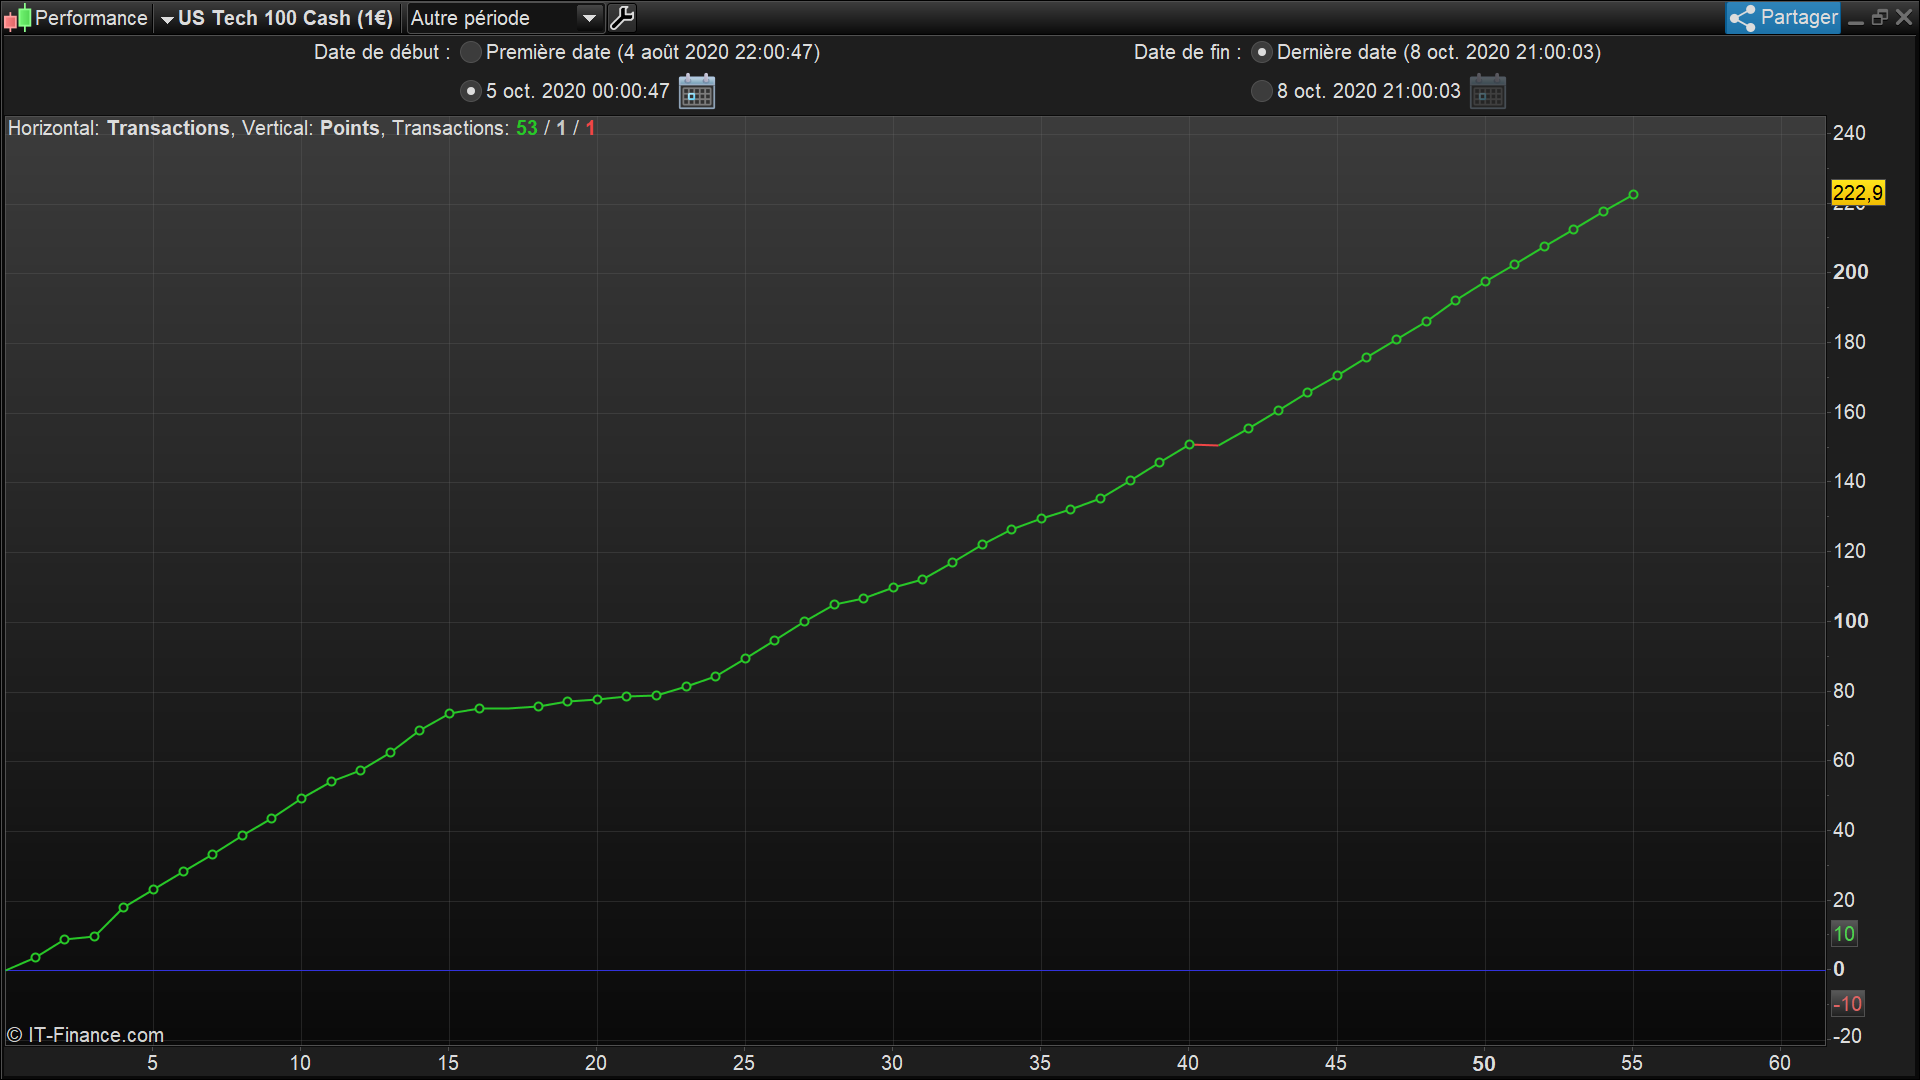Minimize the Performance window

click(x=1856, y=18)
